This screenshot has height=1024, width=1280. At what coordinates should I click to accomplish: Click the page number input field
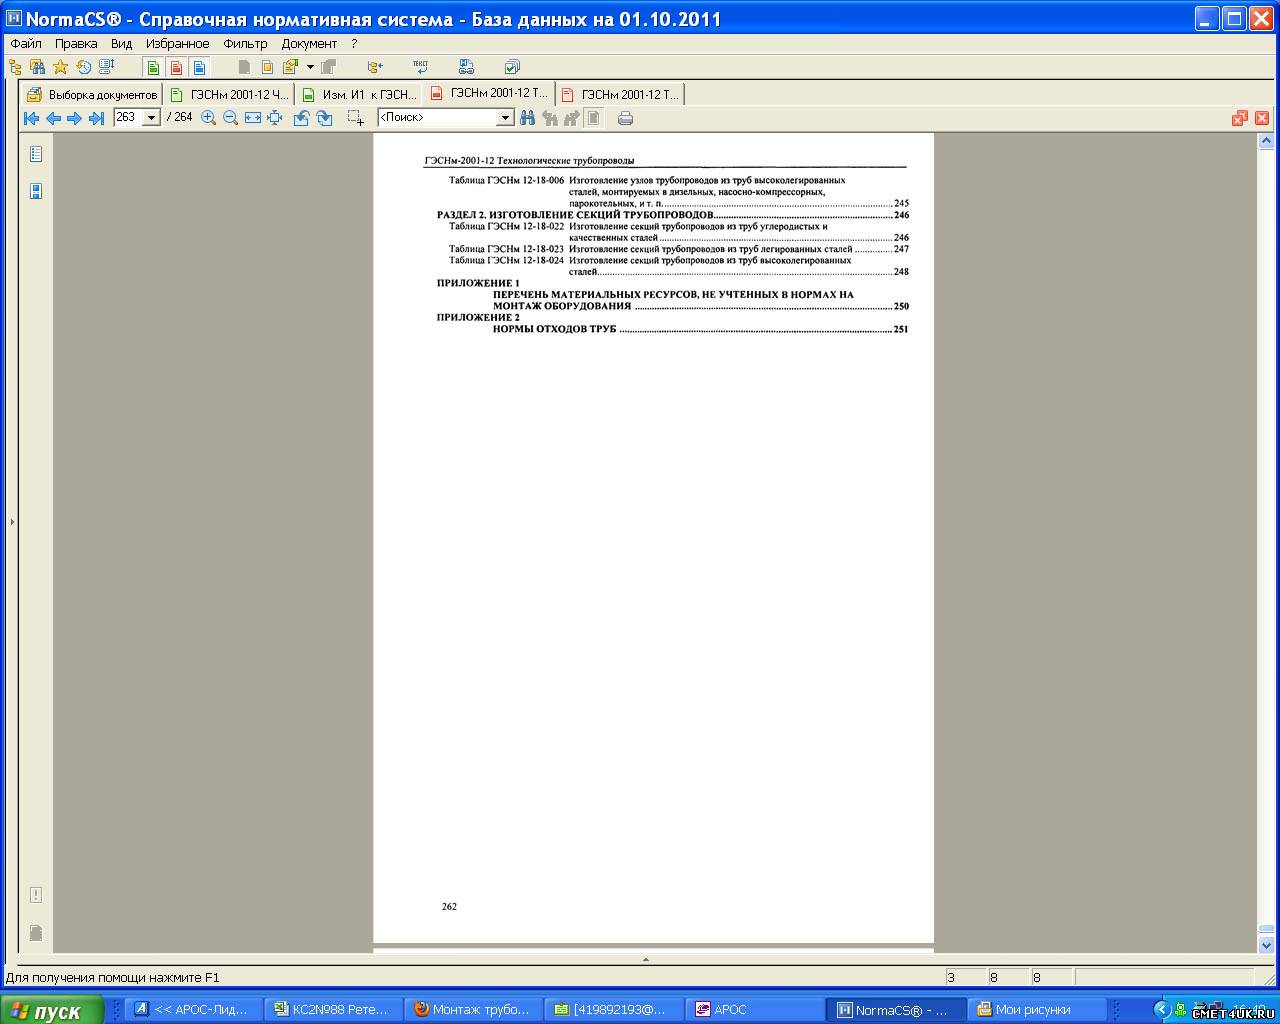(x=129, y=118)
